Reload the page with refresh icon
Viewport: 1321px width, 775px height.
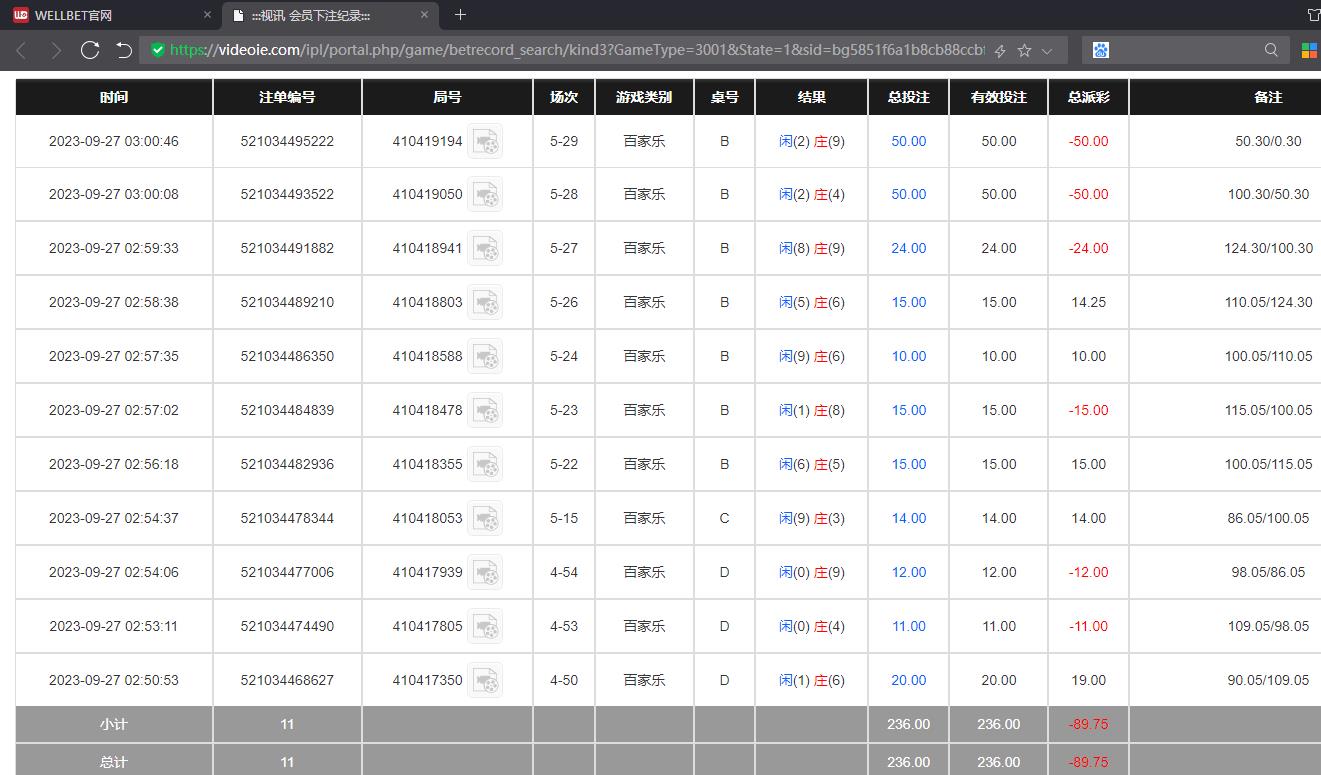[x=90, y=50]
